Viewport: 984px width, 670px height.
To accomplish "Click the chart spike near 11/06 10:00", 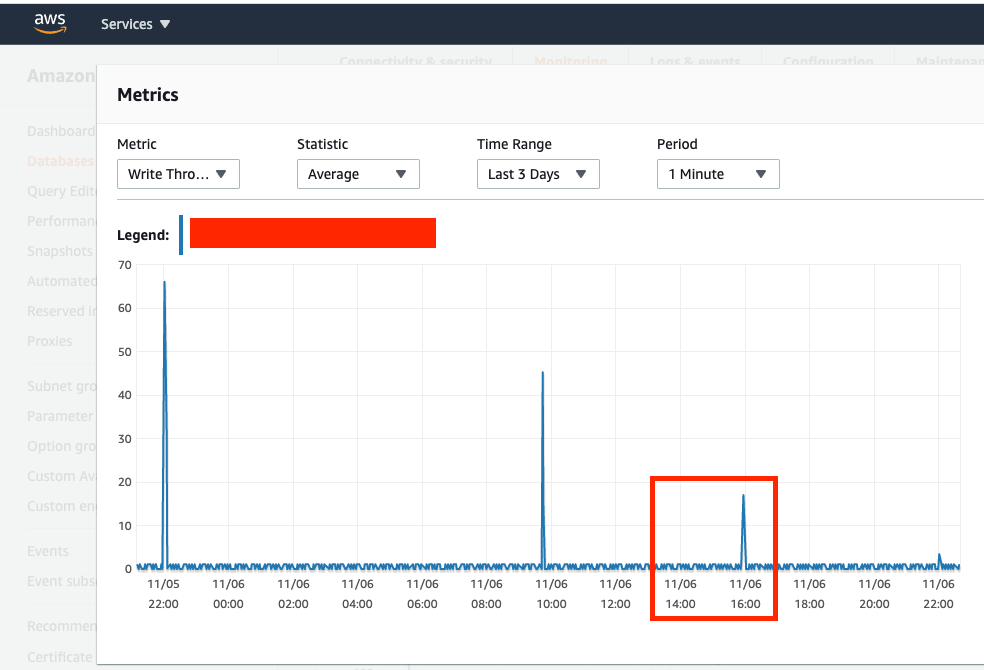I will pyautogui.click(x=543, y=471).
